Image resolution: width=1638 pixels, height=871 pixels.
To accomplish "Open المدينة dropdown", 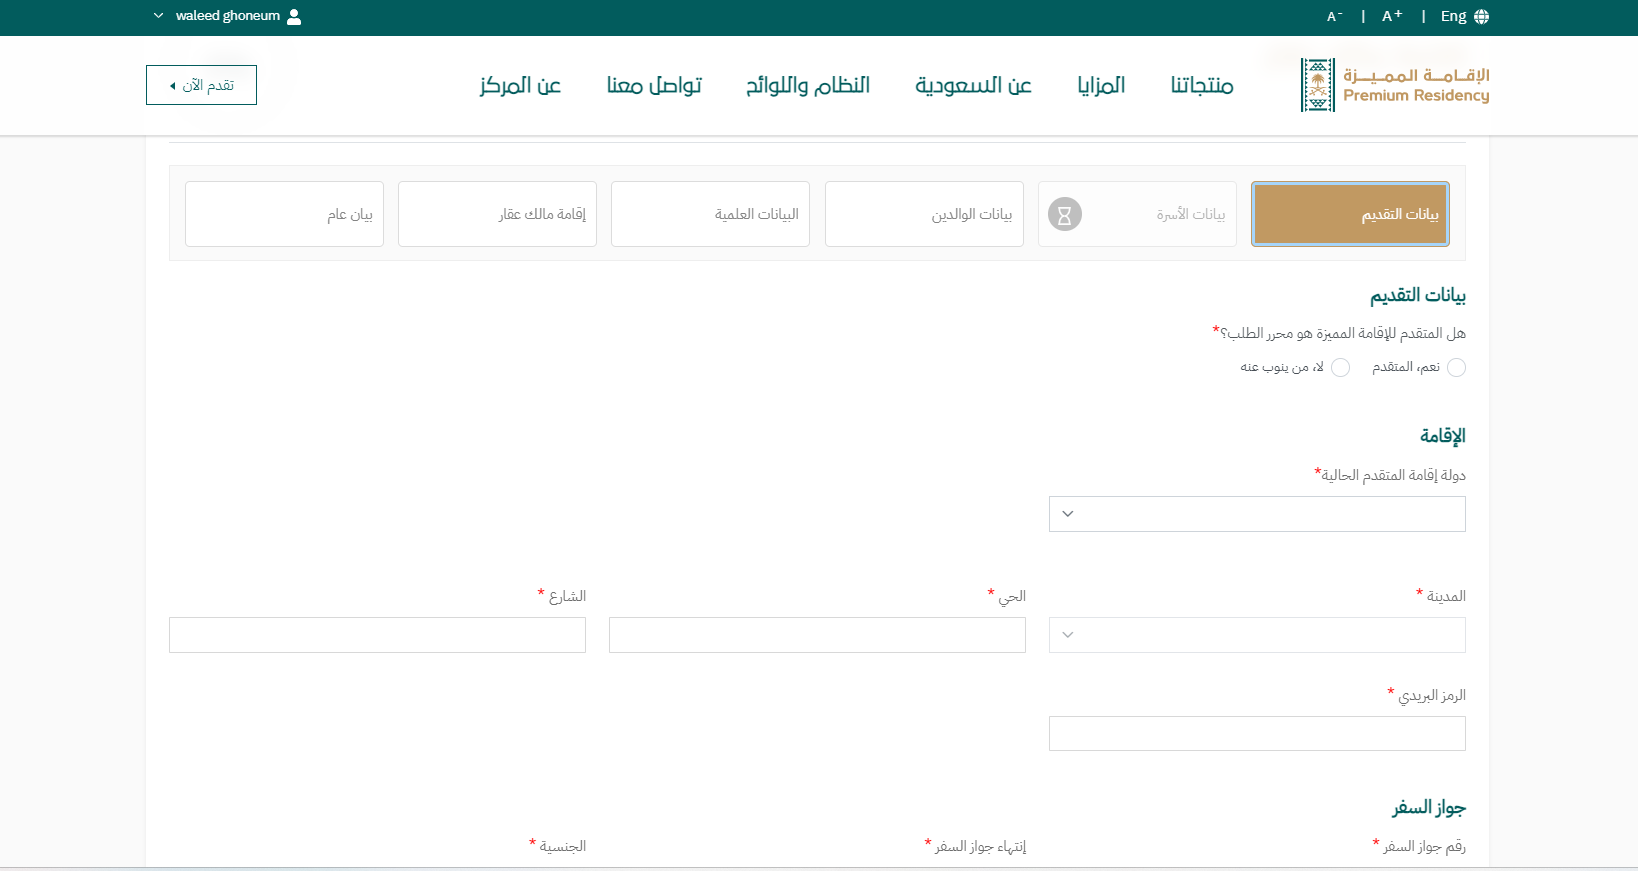I will (1257, 635).
